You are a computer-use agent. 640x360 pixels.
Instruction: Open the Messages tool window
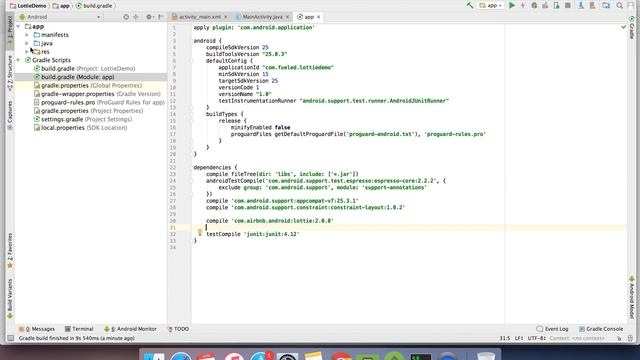pyautogui.click(x=37, y=329)
